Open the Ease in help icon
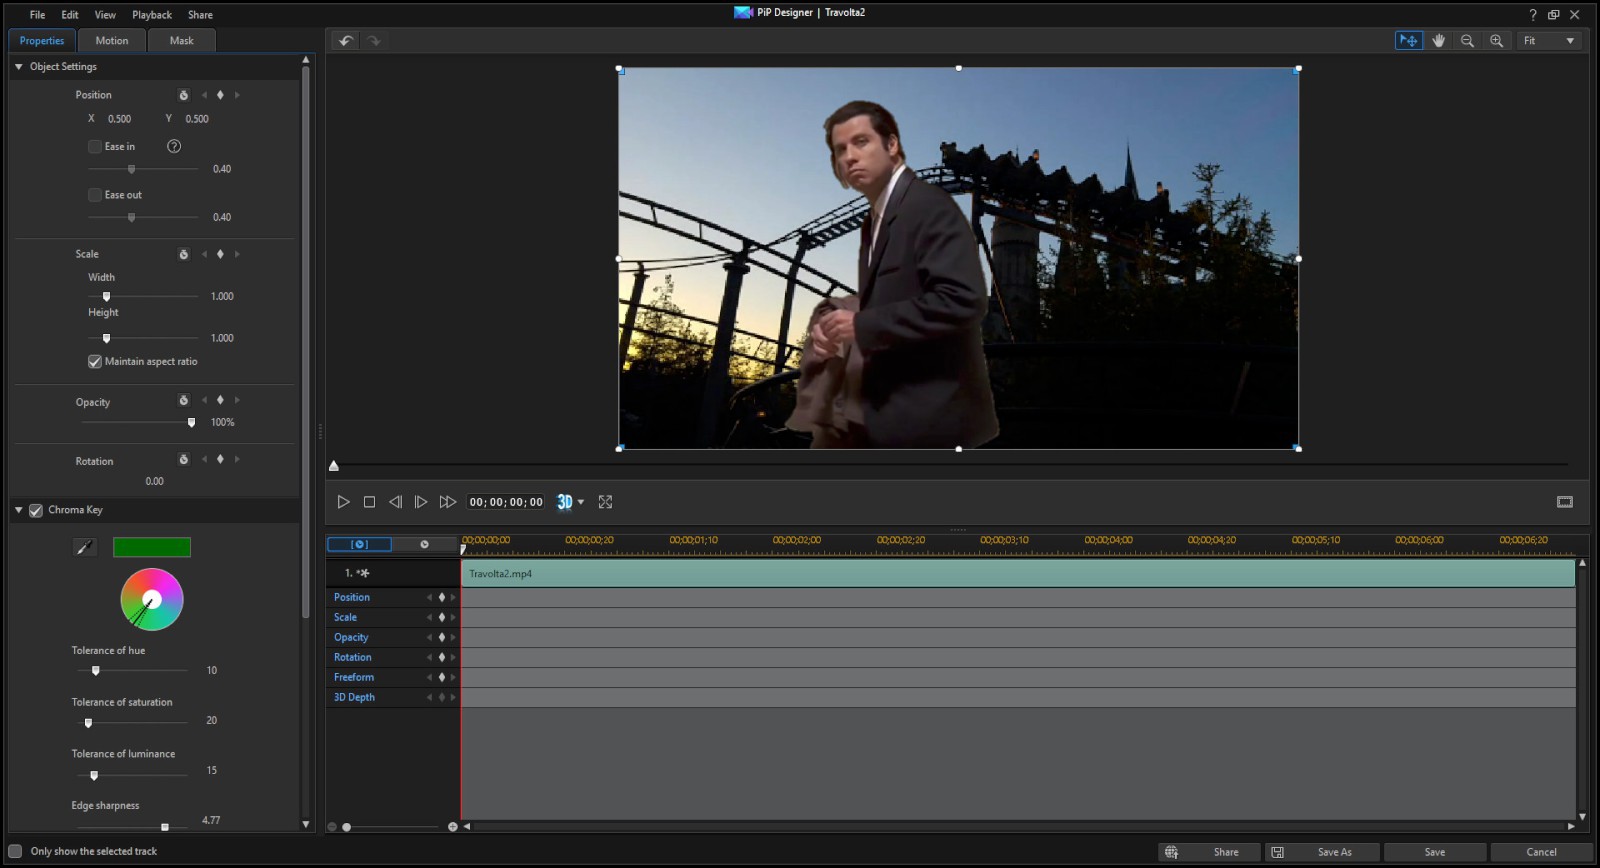1600x868 pixels. click(x=174, y=146)
